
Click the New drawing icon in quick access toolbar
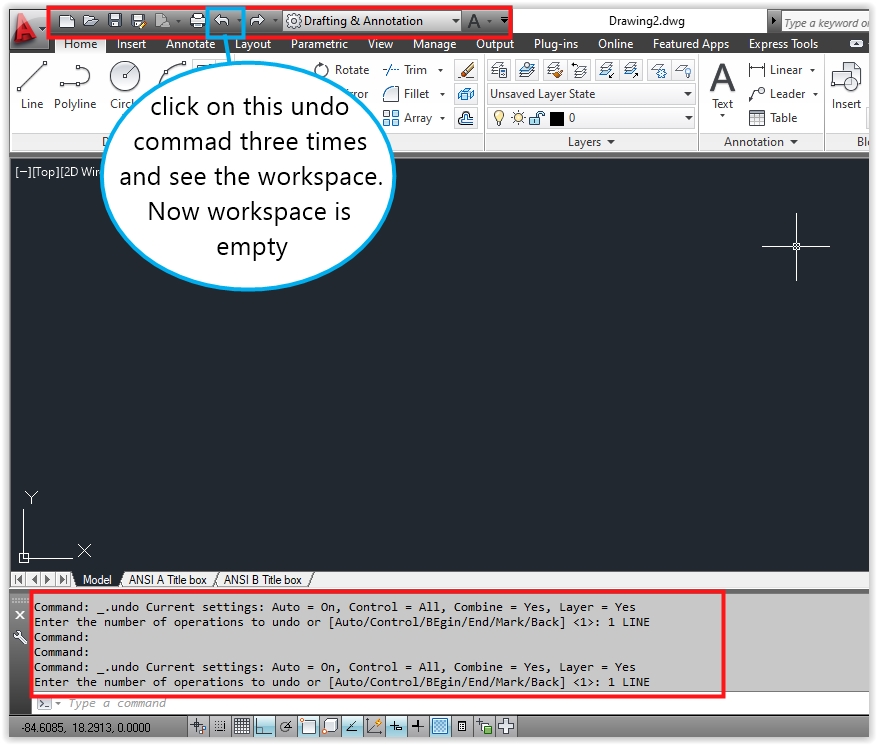67,21
